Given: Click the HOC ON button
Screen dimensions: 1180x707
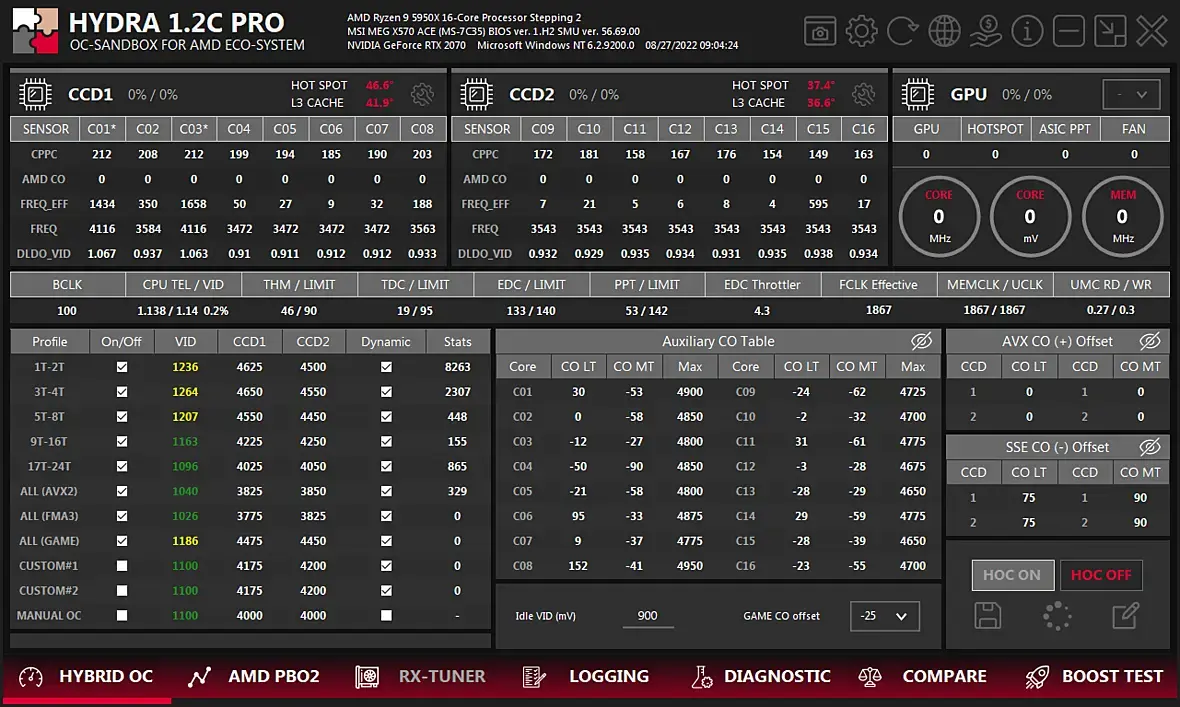Looking at the screenshot, I should pos(1011,575).
